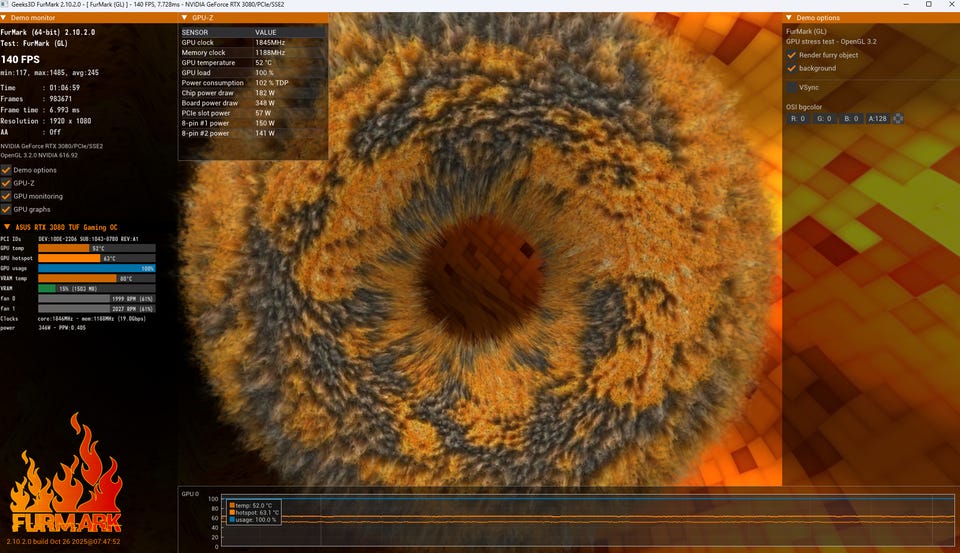This screenshot has height=553, width=960.
Task: Click the Clocks core/mem line
Action: pyautogui.click(x=73, y=318)
